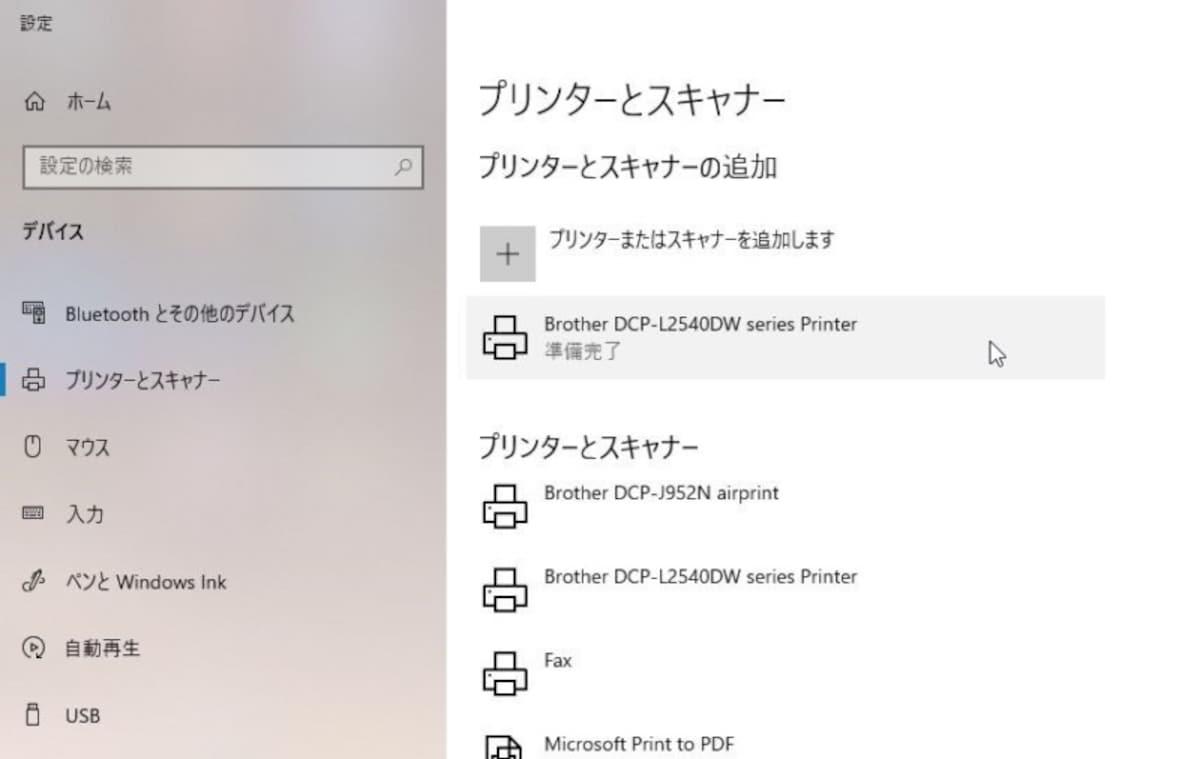Image resolution: width=1200 pixels, height=759 pixels.
Task: Select Brother DCP-J952N airprint
Action: (661, 493)
